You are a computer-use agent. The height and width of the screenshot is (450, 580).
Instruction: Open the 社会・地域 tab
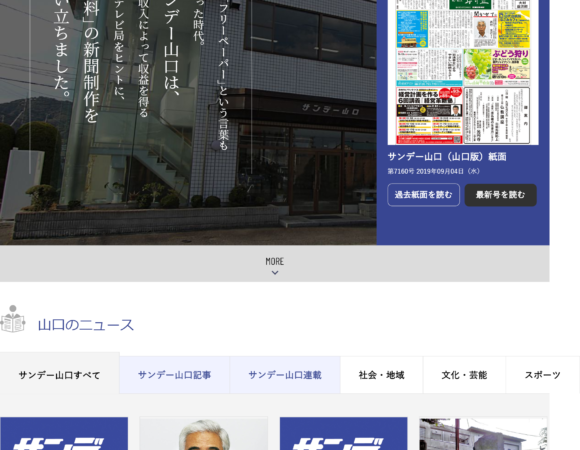[x=381, y=375]
